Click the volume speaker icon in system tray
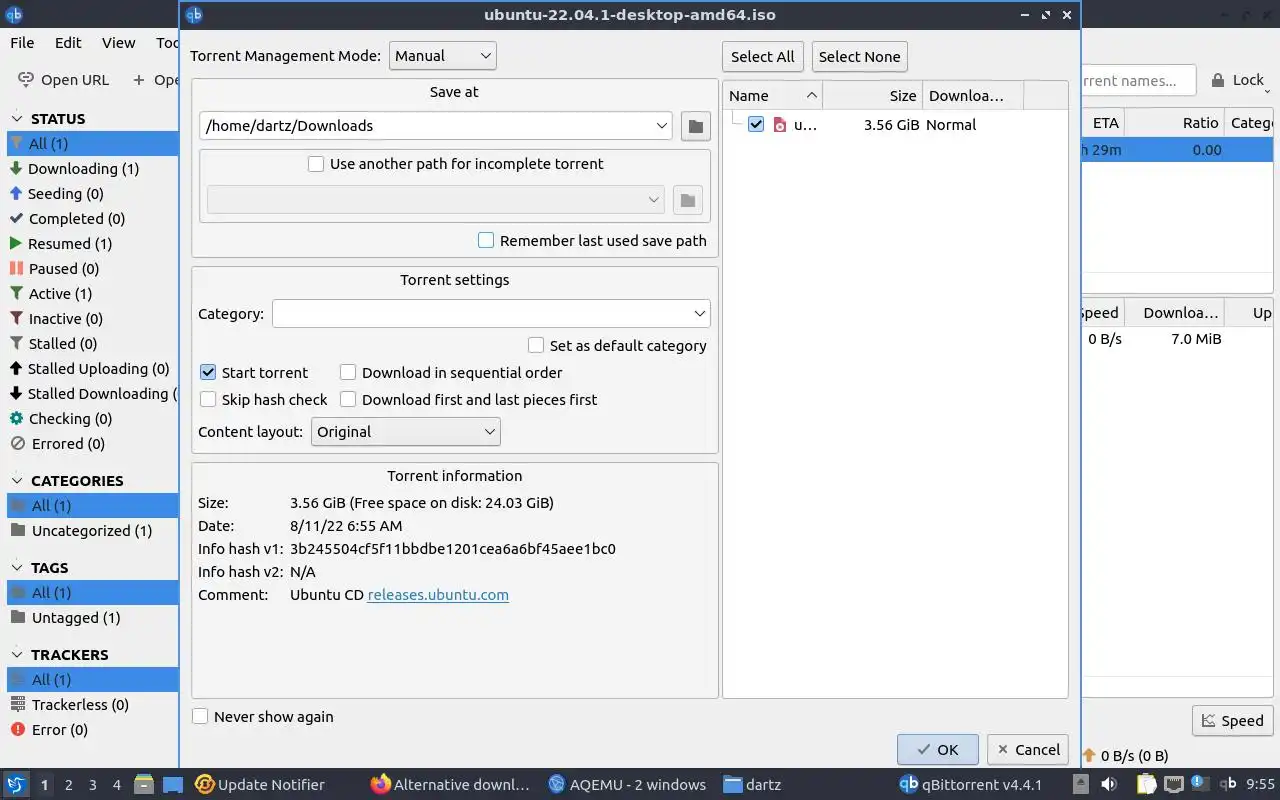 click(x=1108, y=785)
